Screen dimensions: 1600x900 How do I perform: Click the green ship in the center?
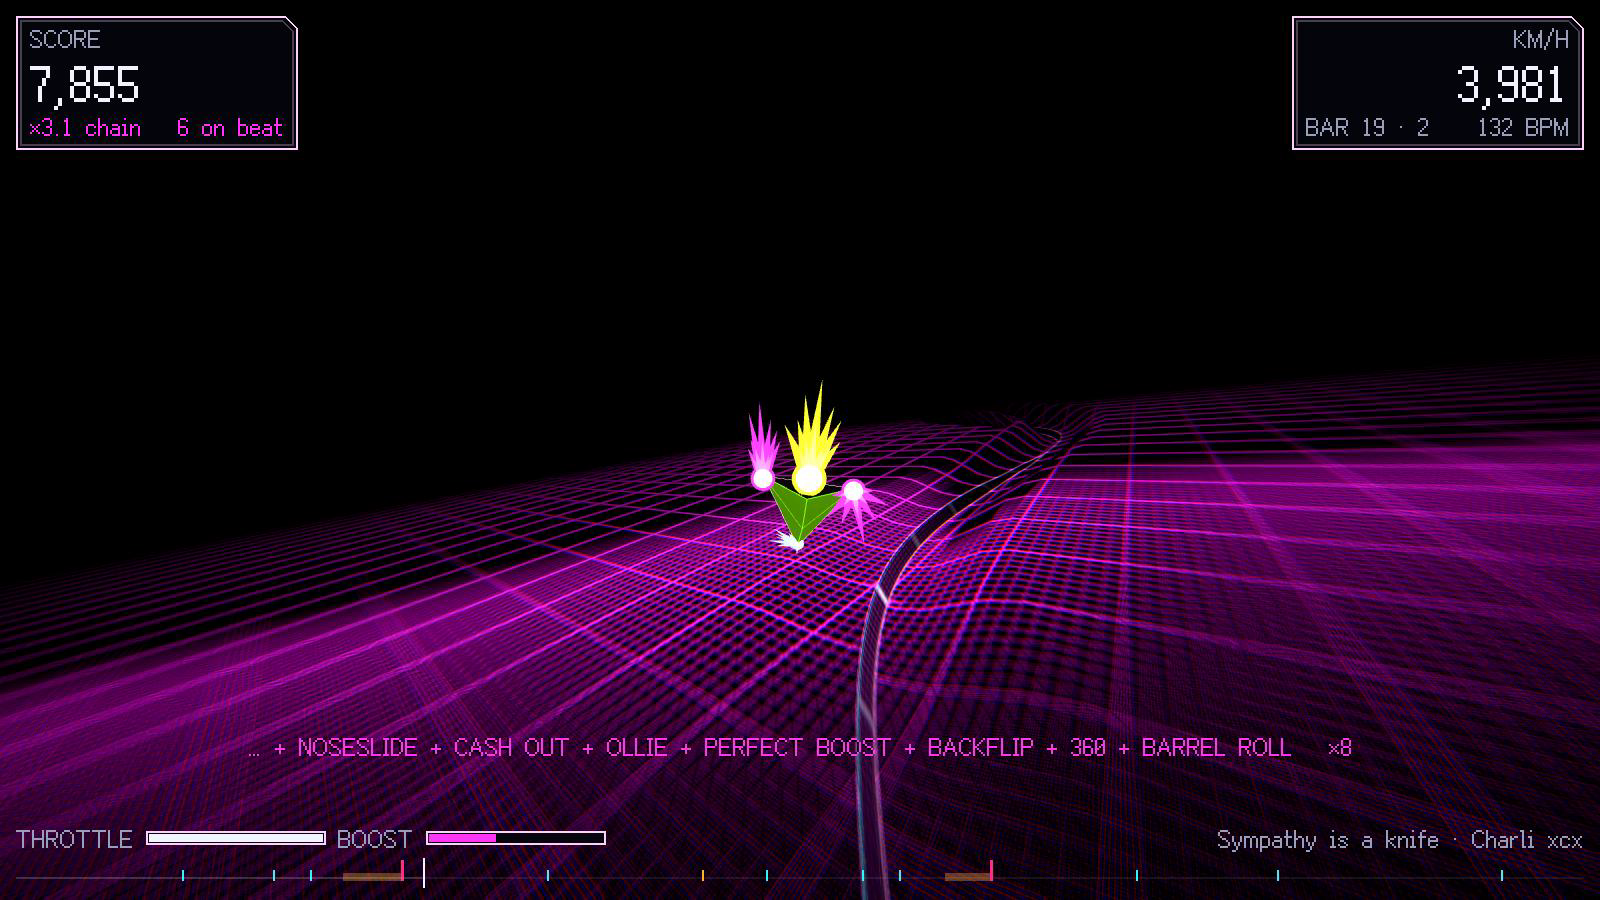[804, 515]
